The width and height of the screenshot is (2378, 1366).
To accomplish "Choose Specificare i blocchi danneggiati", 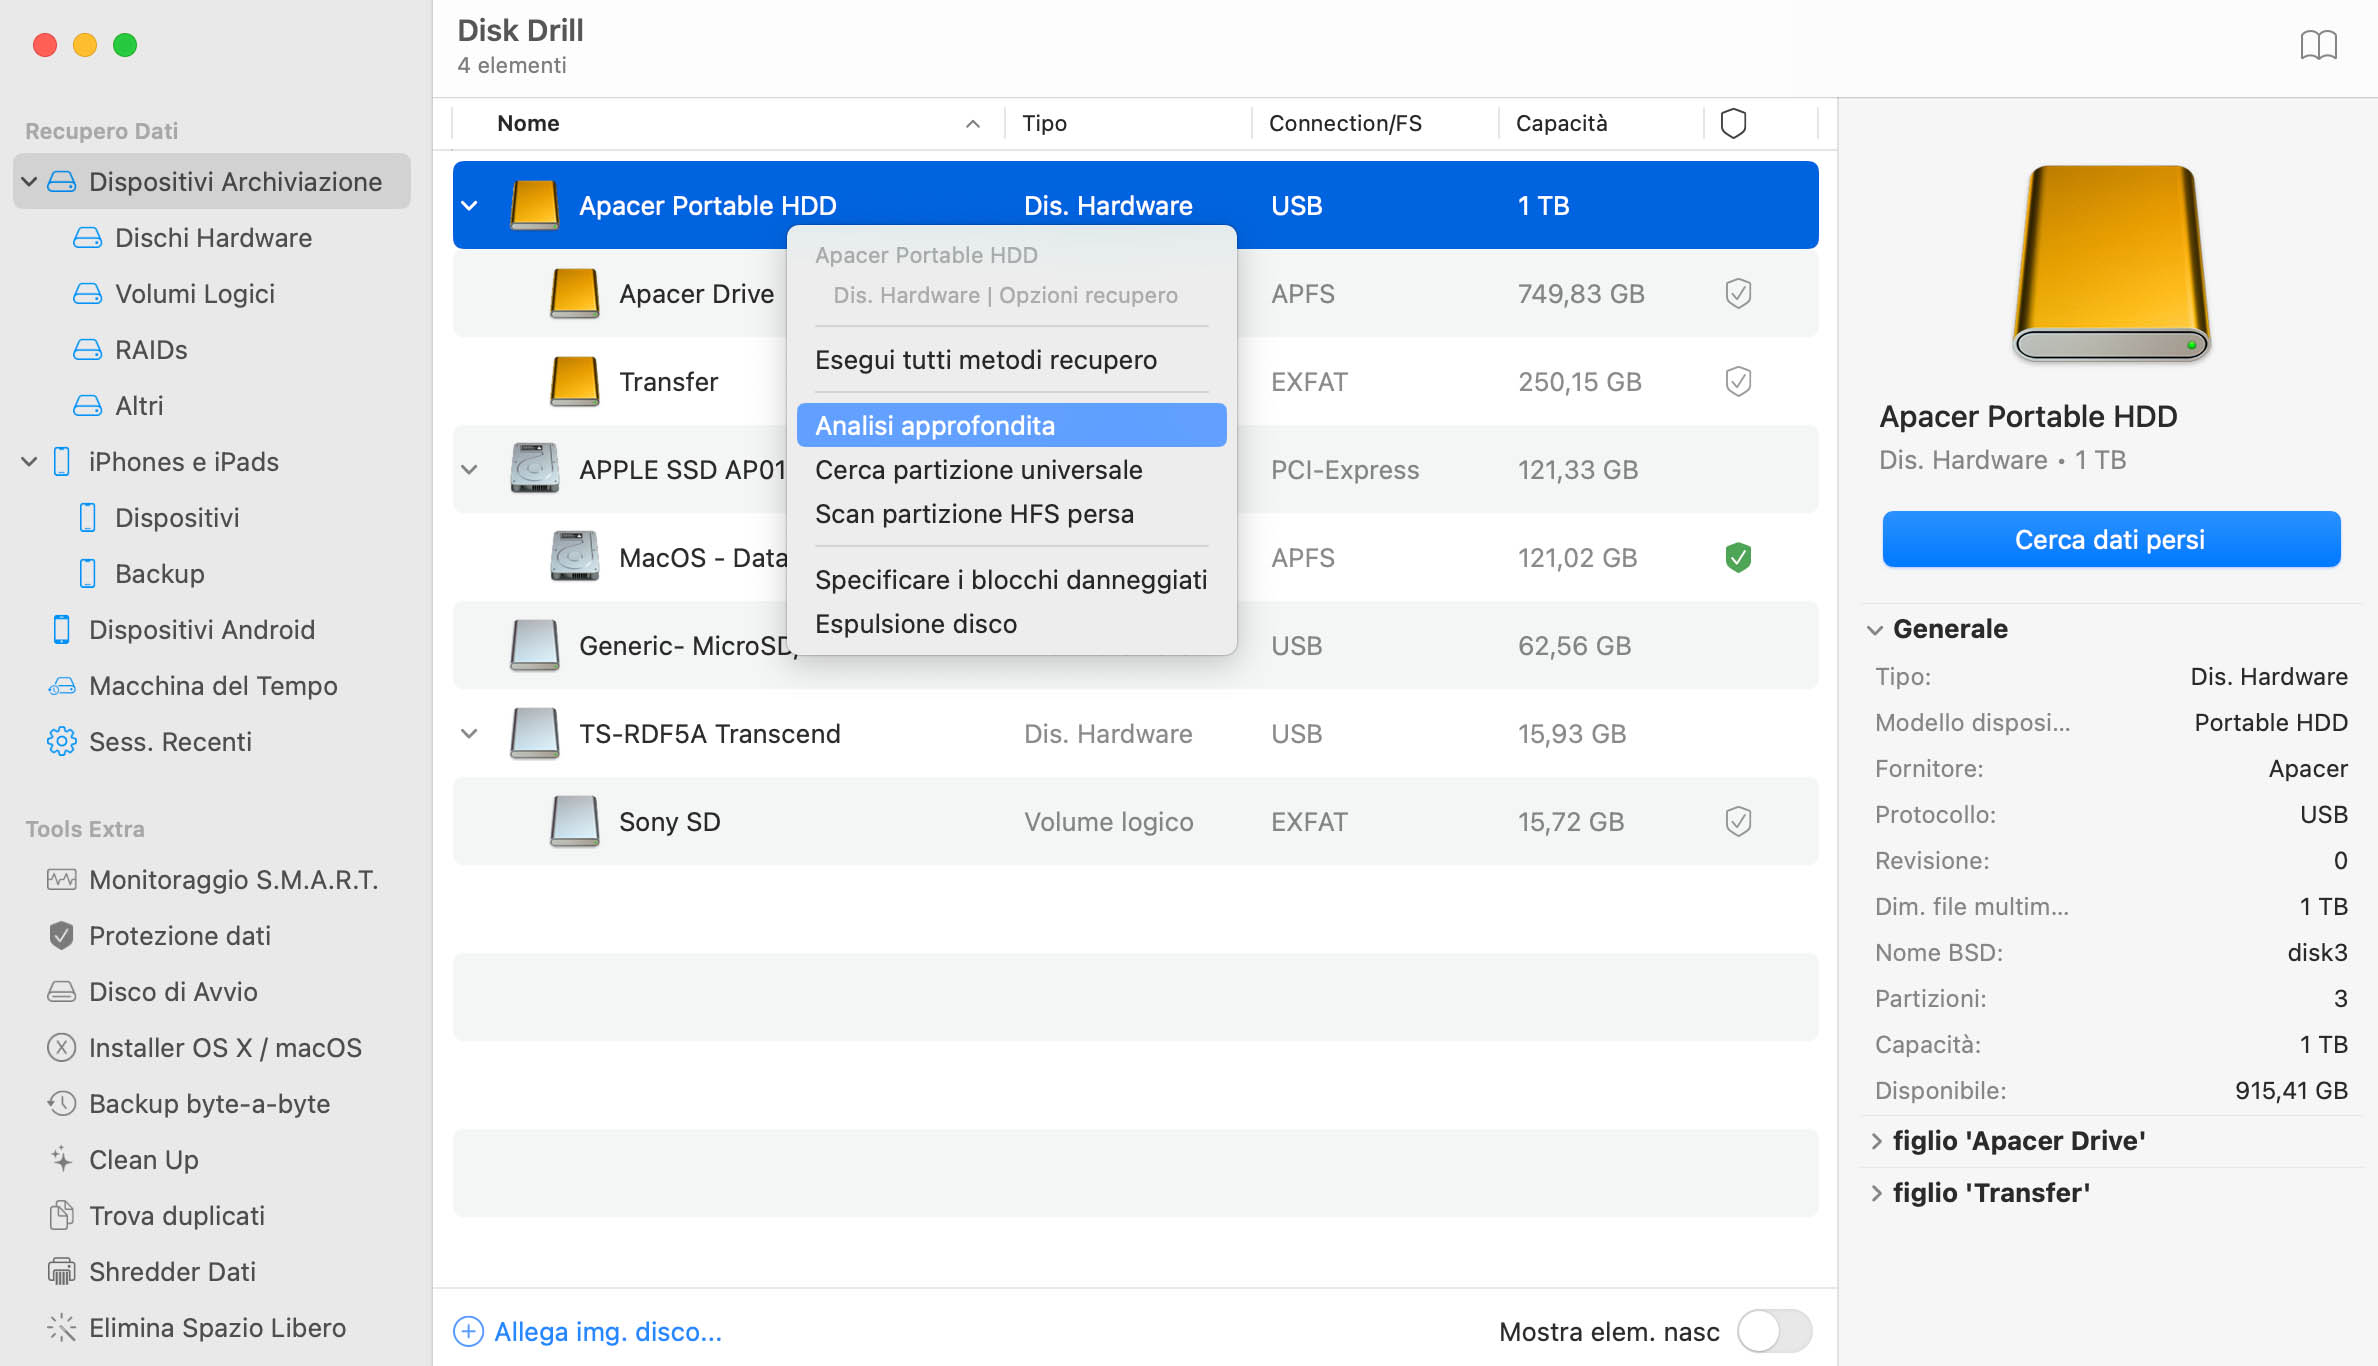I will point(1011,580).
